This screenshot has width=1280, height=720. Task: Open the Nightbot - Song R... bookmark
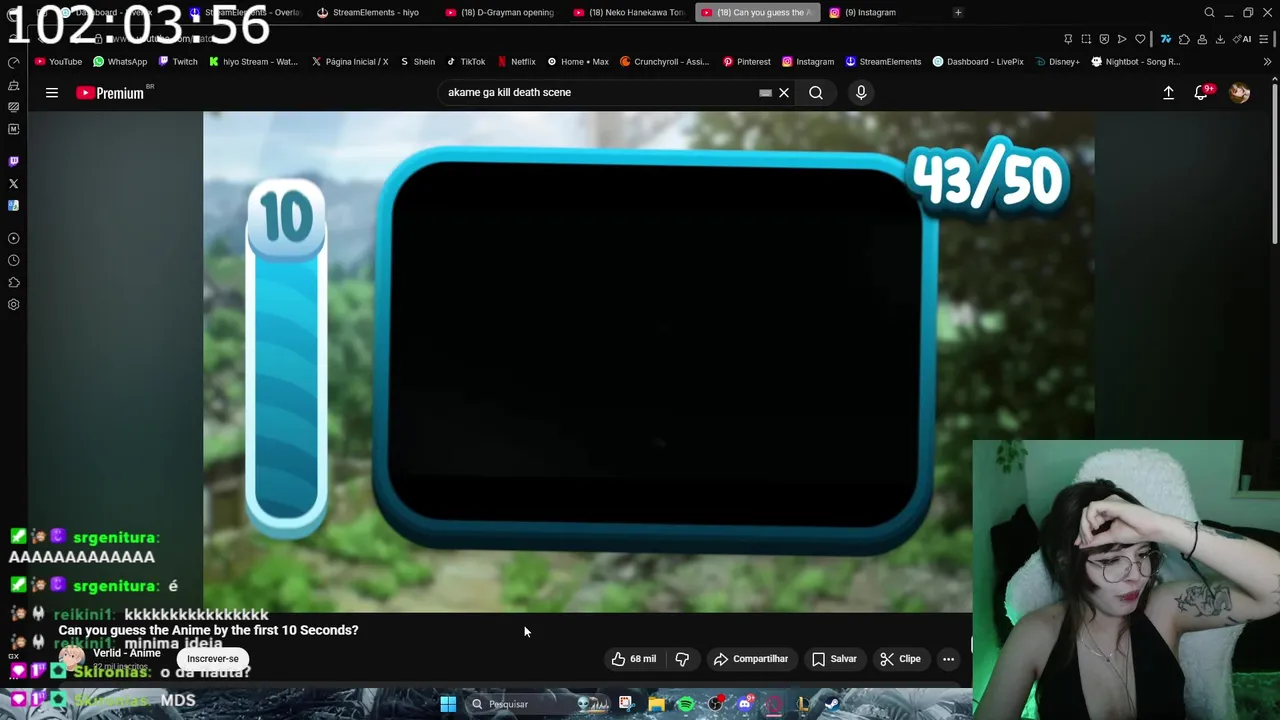tap(1136, 62)
